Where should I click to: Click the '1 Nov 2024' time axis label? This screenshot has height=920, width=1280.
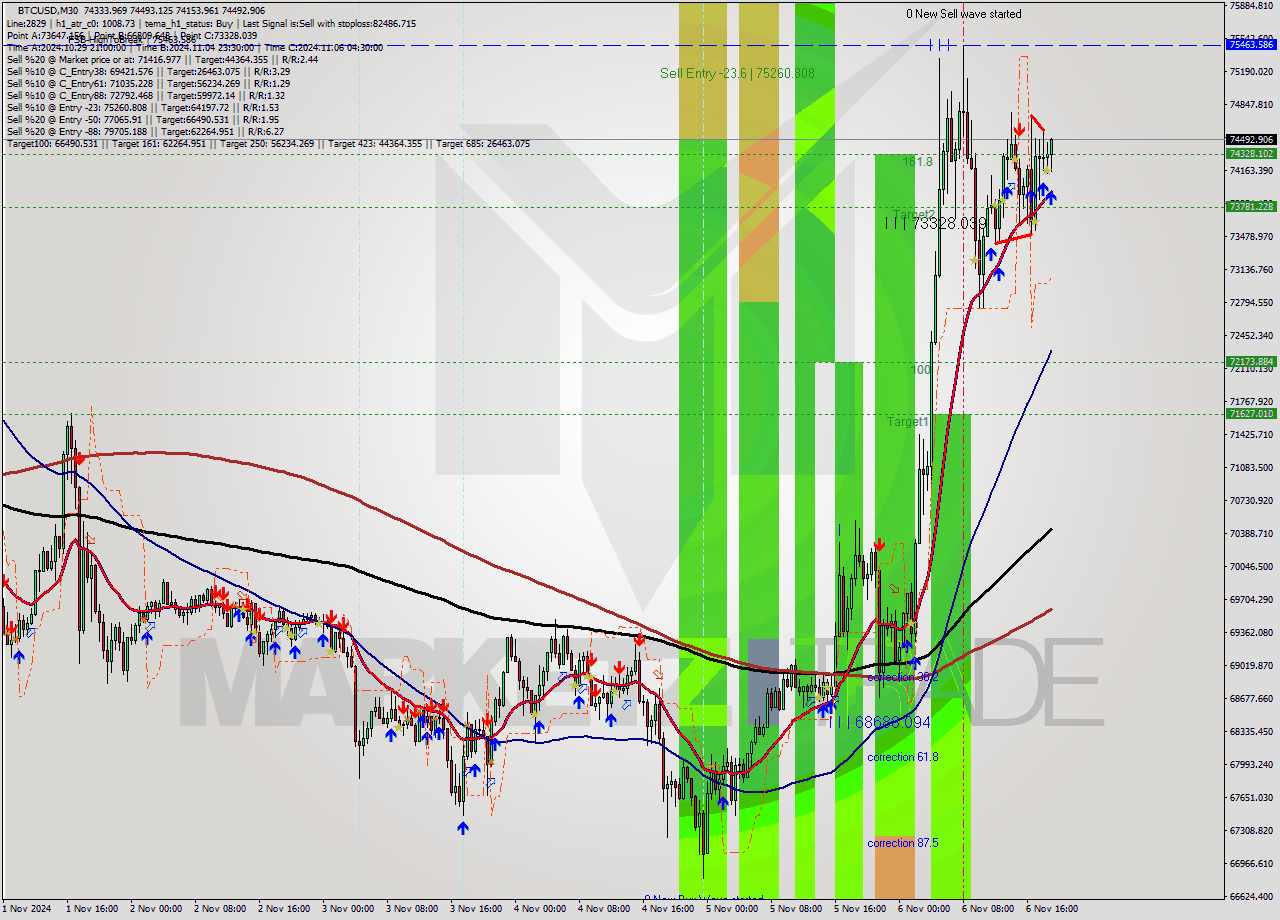point(25,909)
